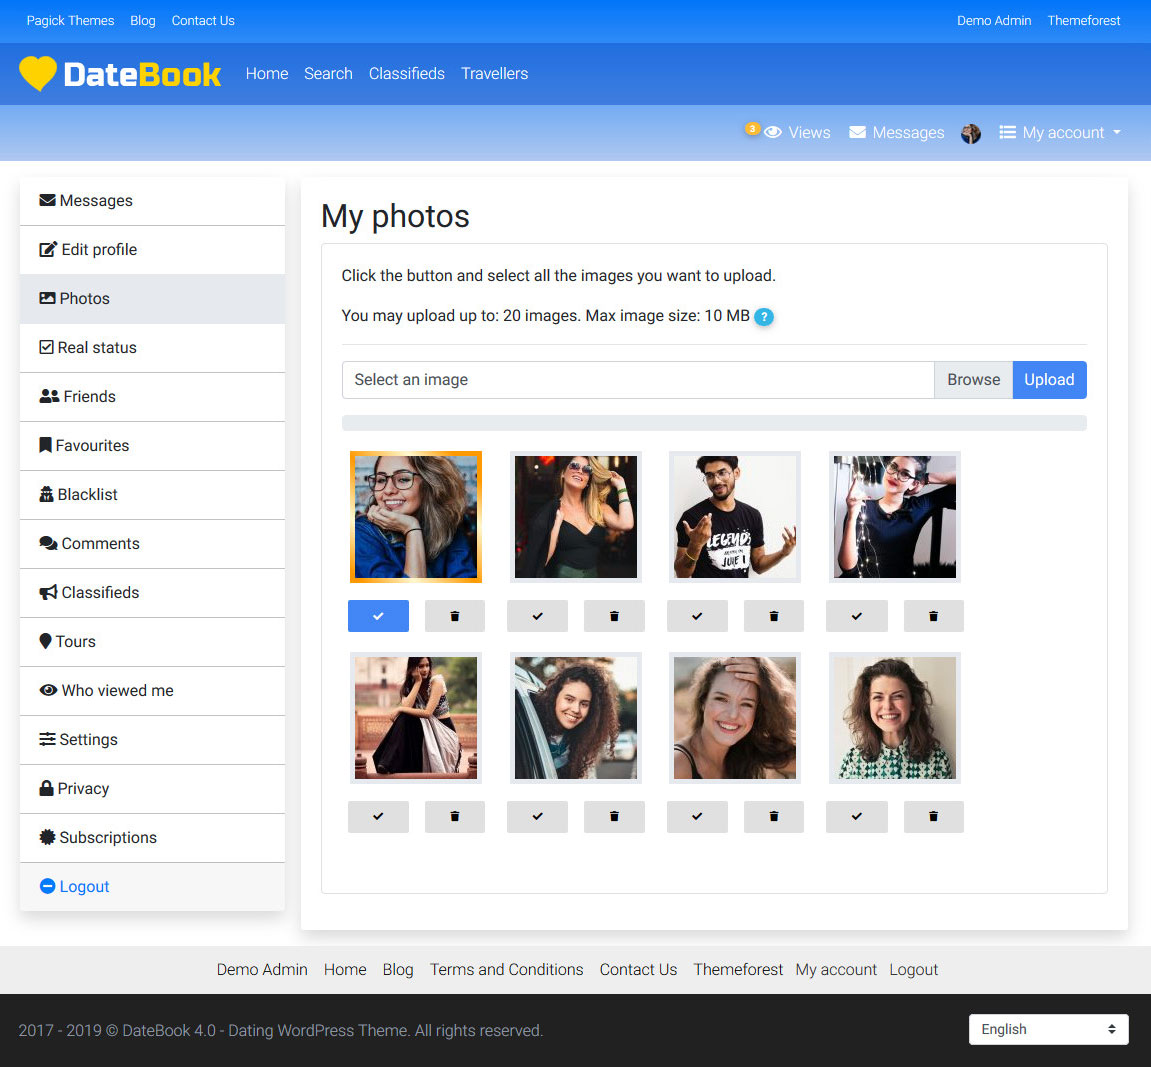Image resolution: width=1151 pixels, height=1067 pixels.
Task: Click the Edit profile pencil icon
Action: tap(46, 249)
